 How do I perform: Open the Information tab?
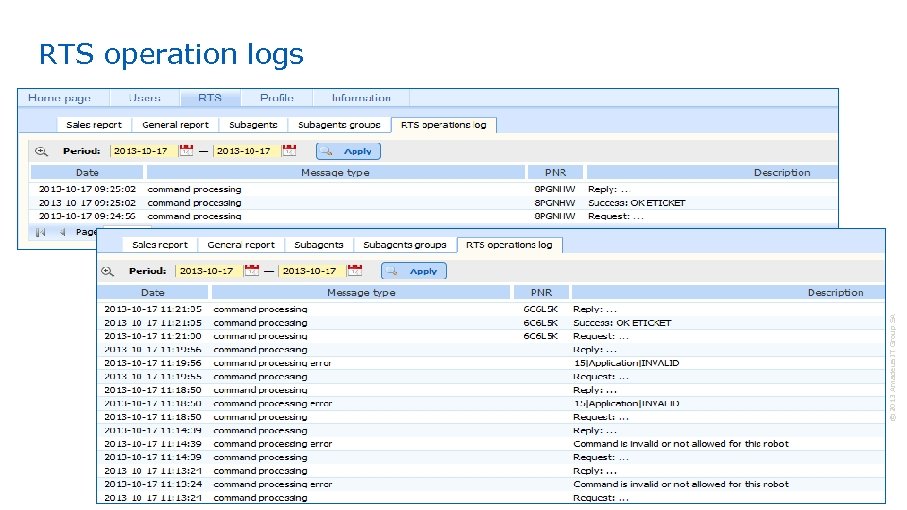(361, 98)
